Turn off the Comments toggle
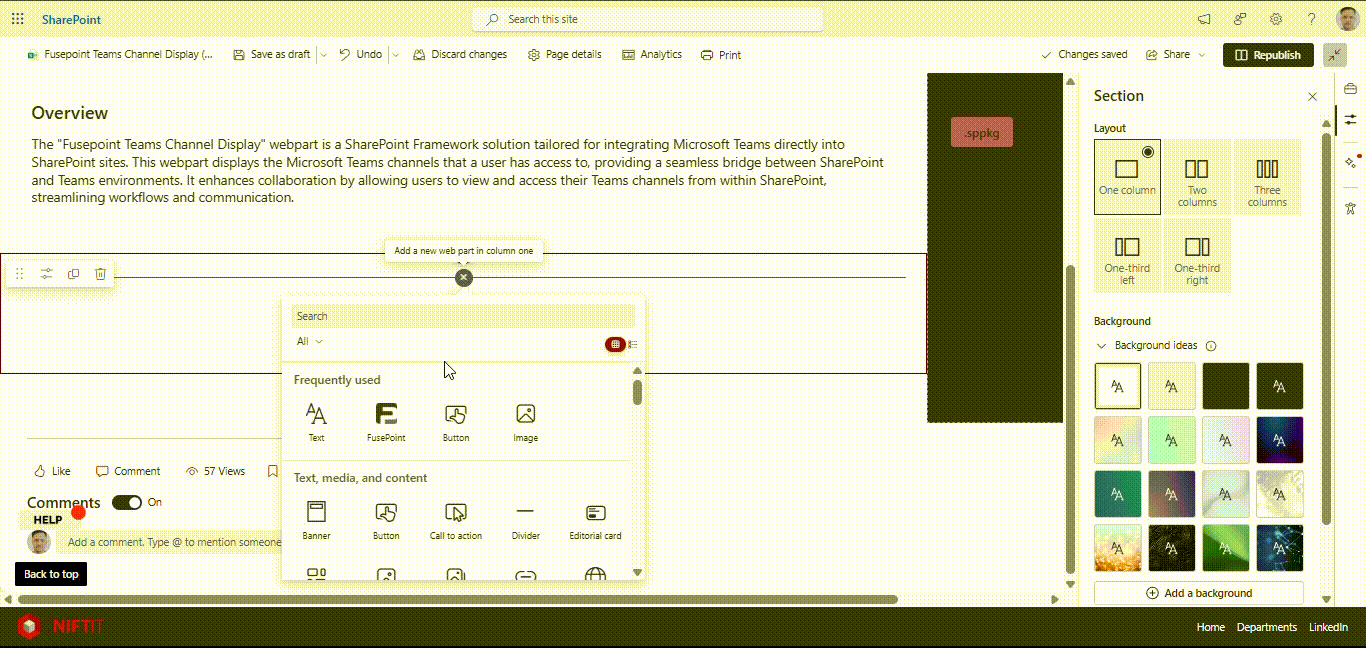 127,502
